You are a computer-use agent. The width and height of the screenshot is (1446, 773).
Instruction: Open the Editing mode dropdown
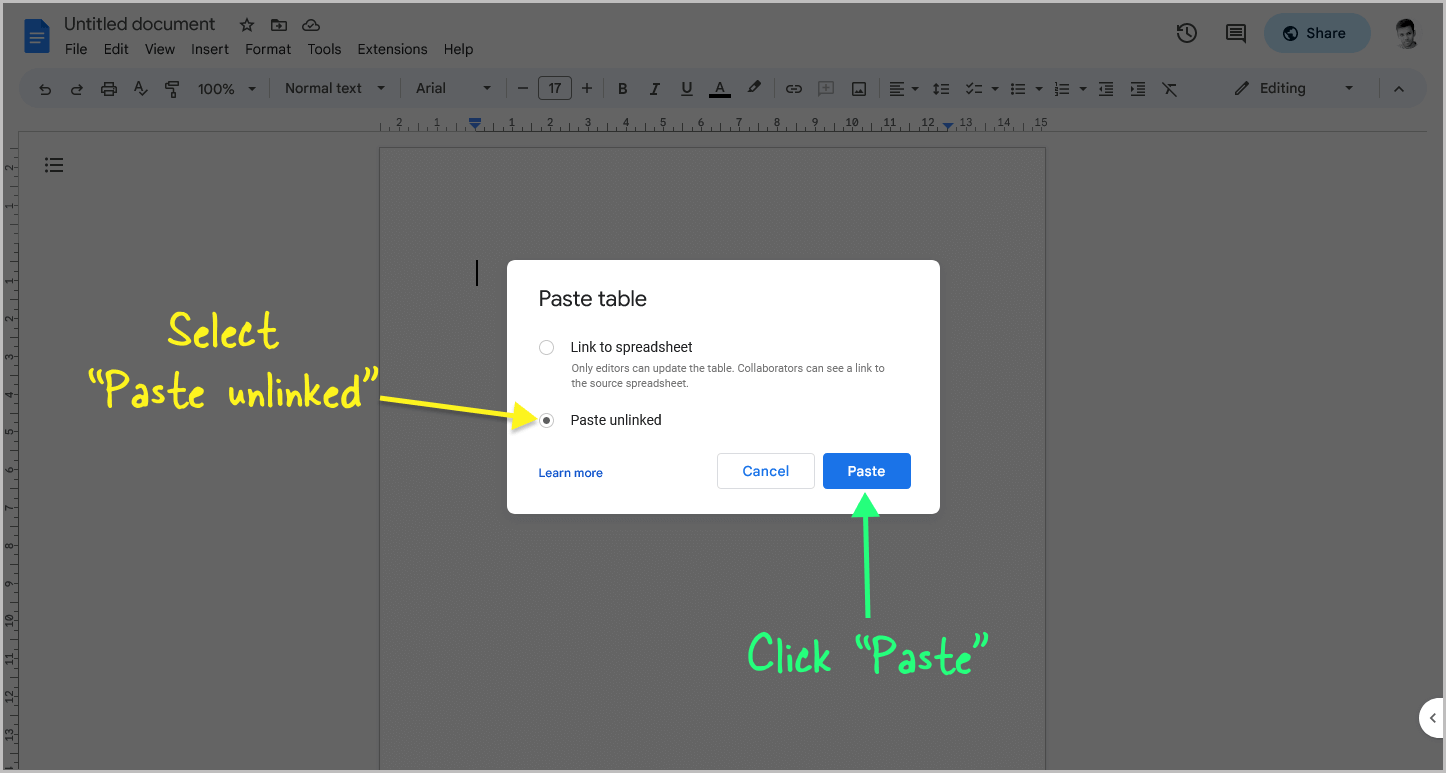[x=1294, y=88]
